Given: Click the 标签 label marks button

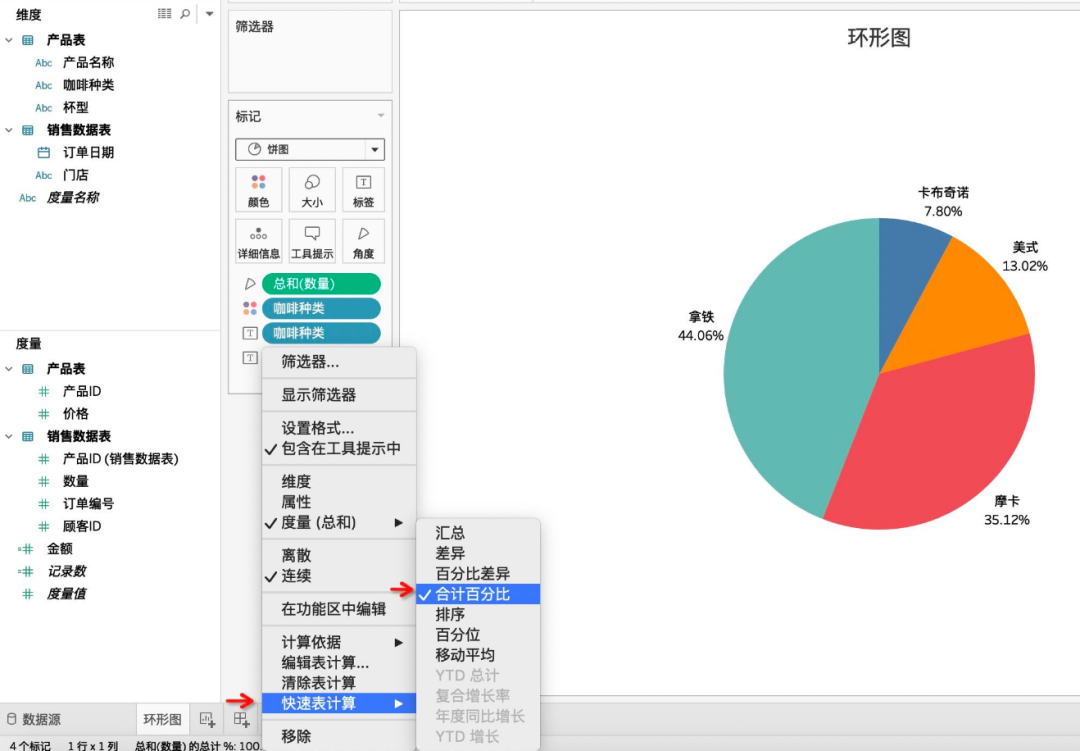Looking at the screenshot, I should pos(363,190).
